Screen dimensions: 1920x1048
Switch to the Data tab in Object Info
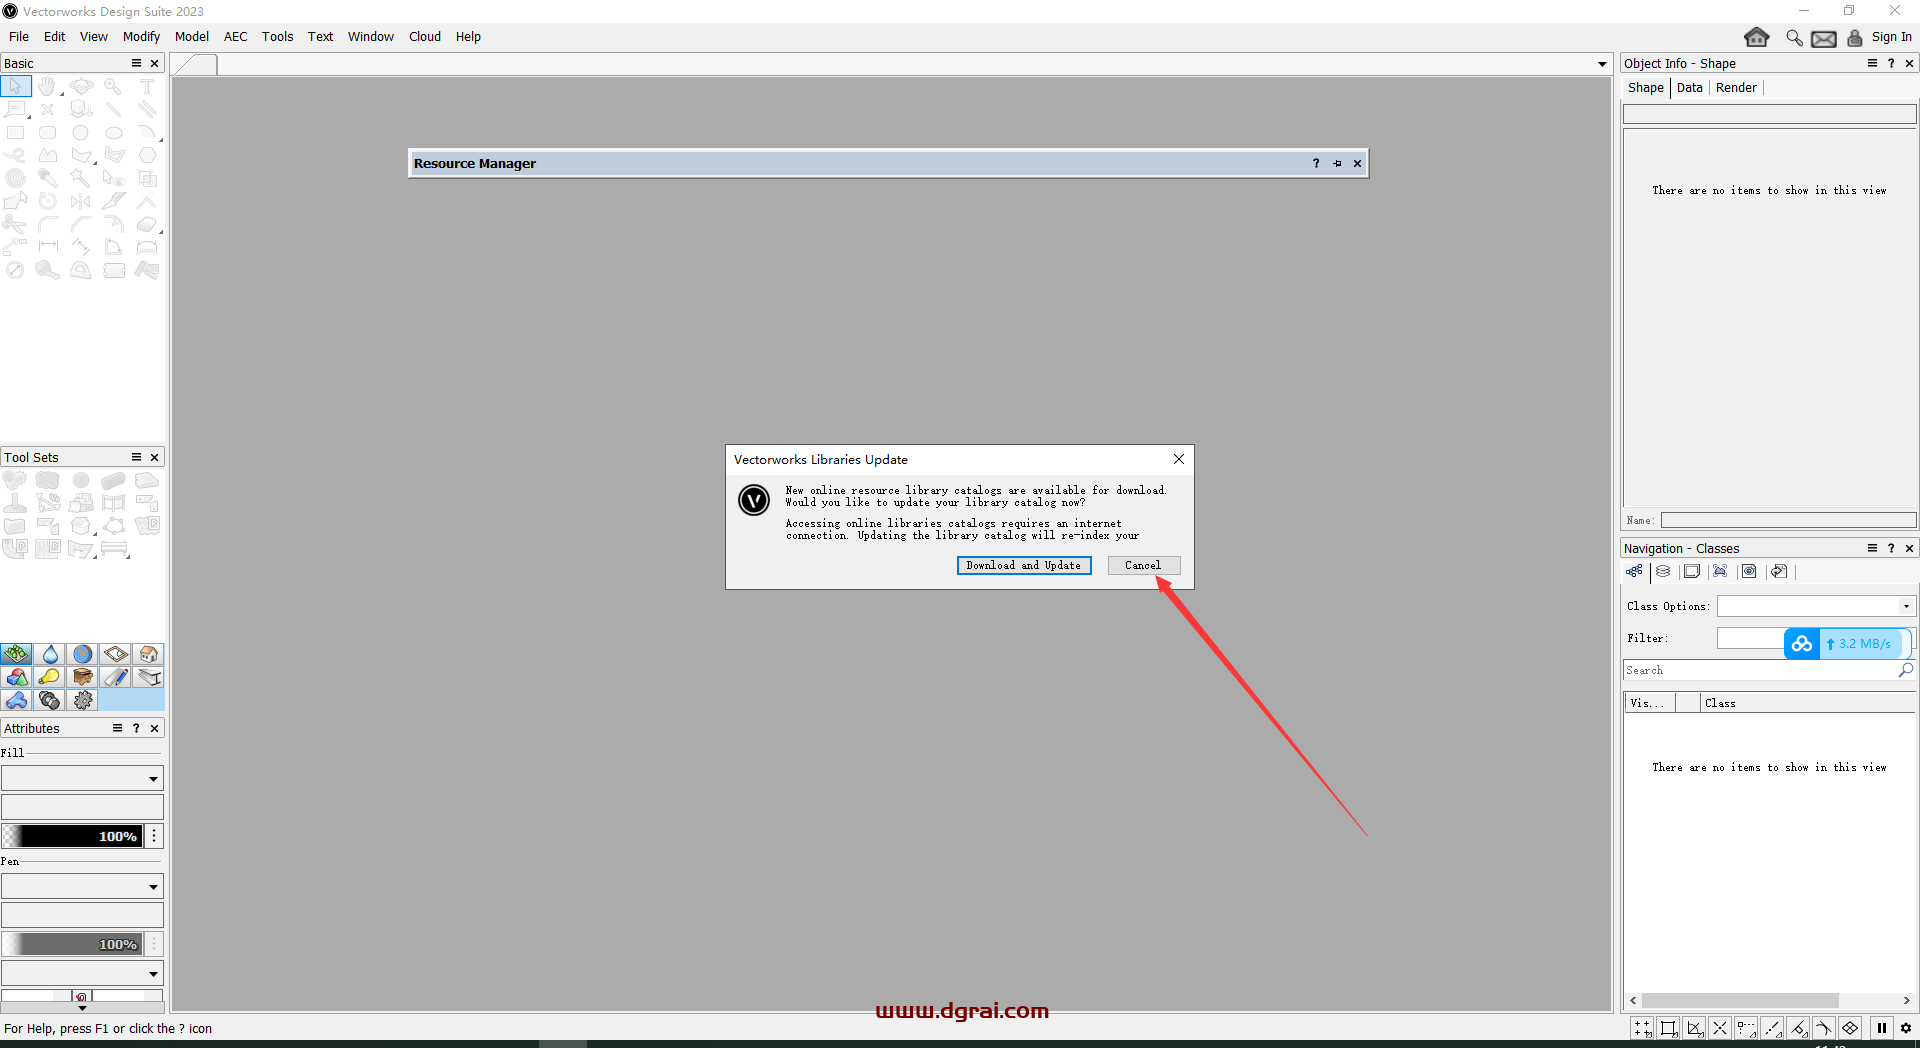1689,88
